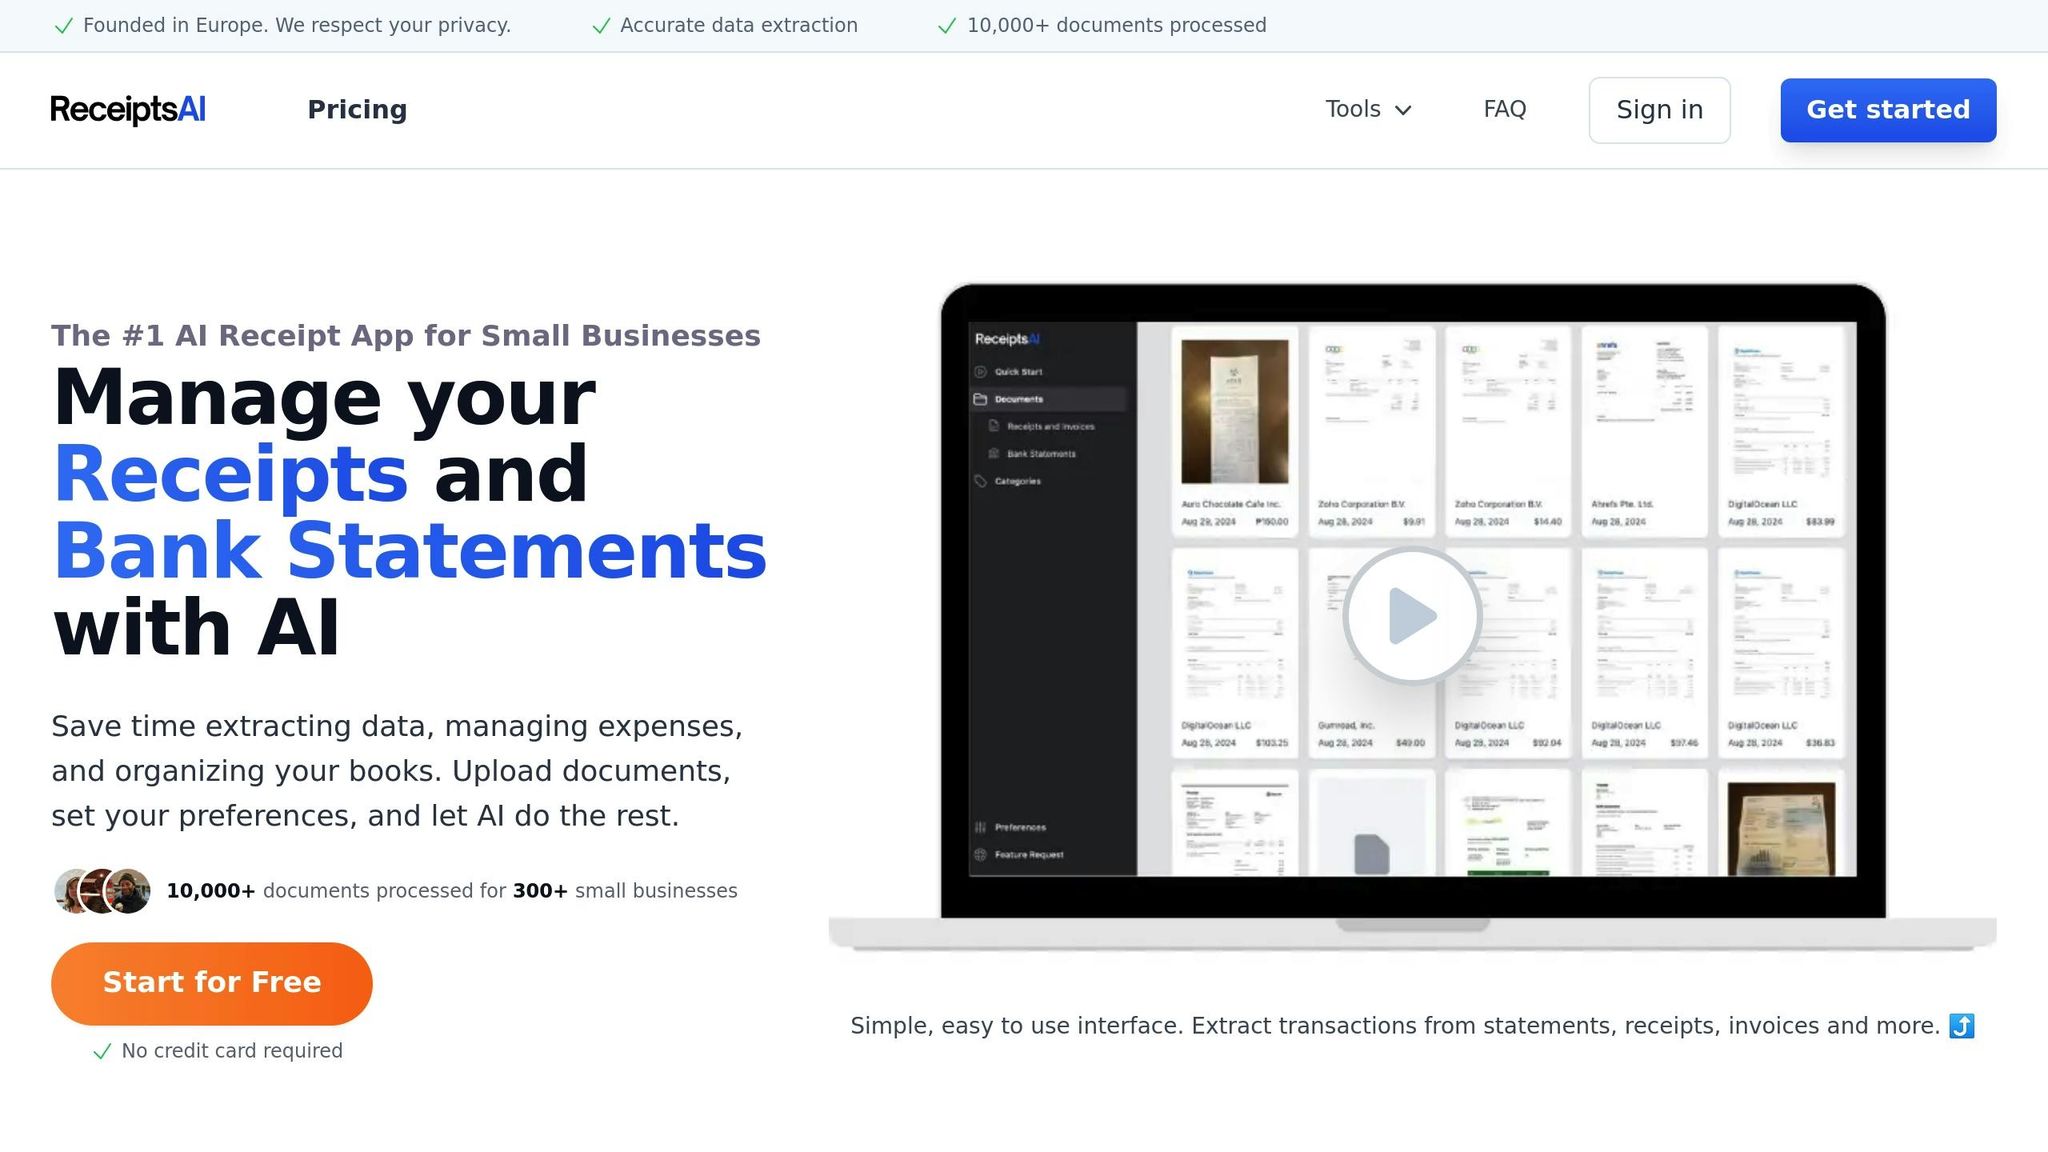Viewport: 2048px width, 1152px height.
Task: Click the user avatars group
Action: pyautogui.click(x=102, y=891)
